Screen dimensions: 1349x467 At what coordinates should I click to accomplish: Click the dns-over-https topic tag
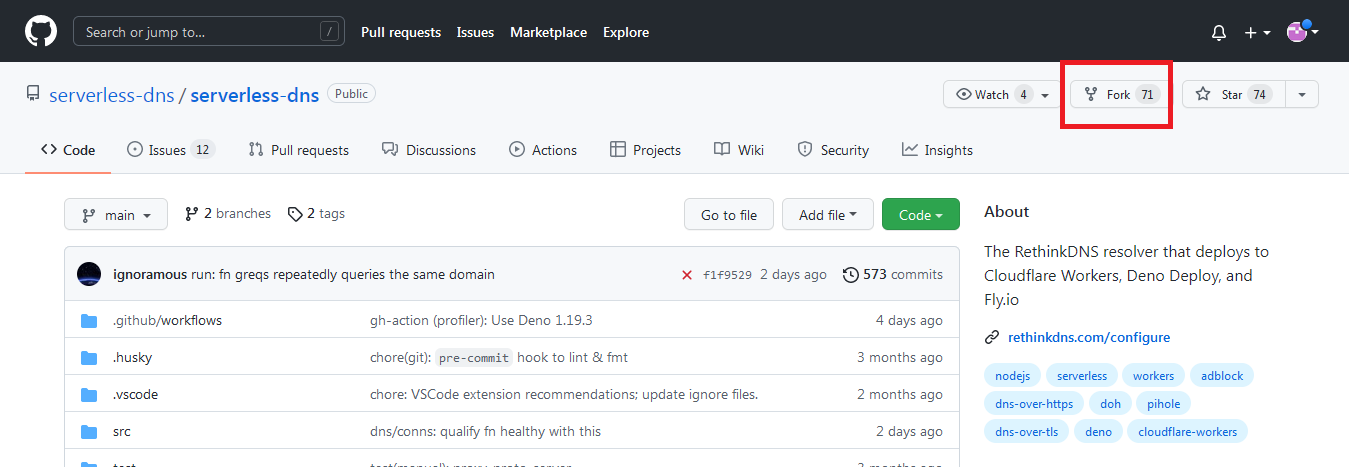click(x=1034, y=404)
